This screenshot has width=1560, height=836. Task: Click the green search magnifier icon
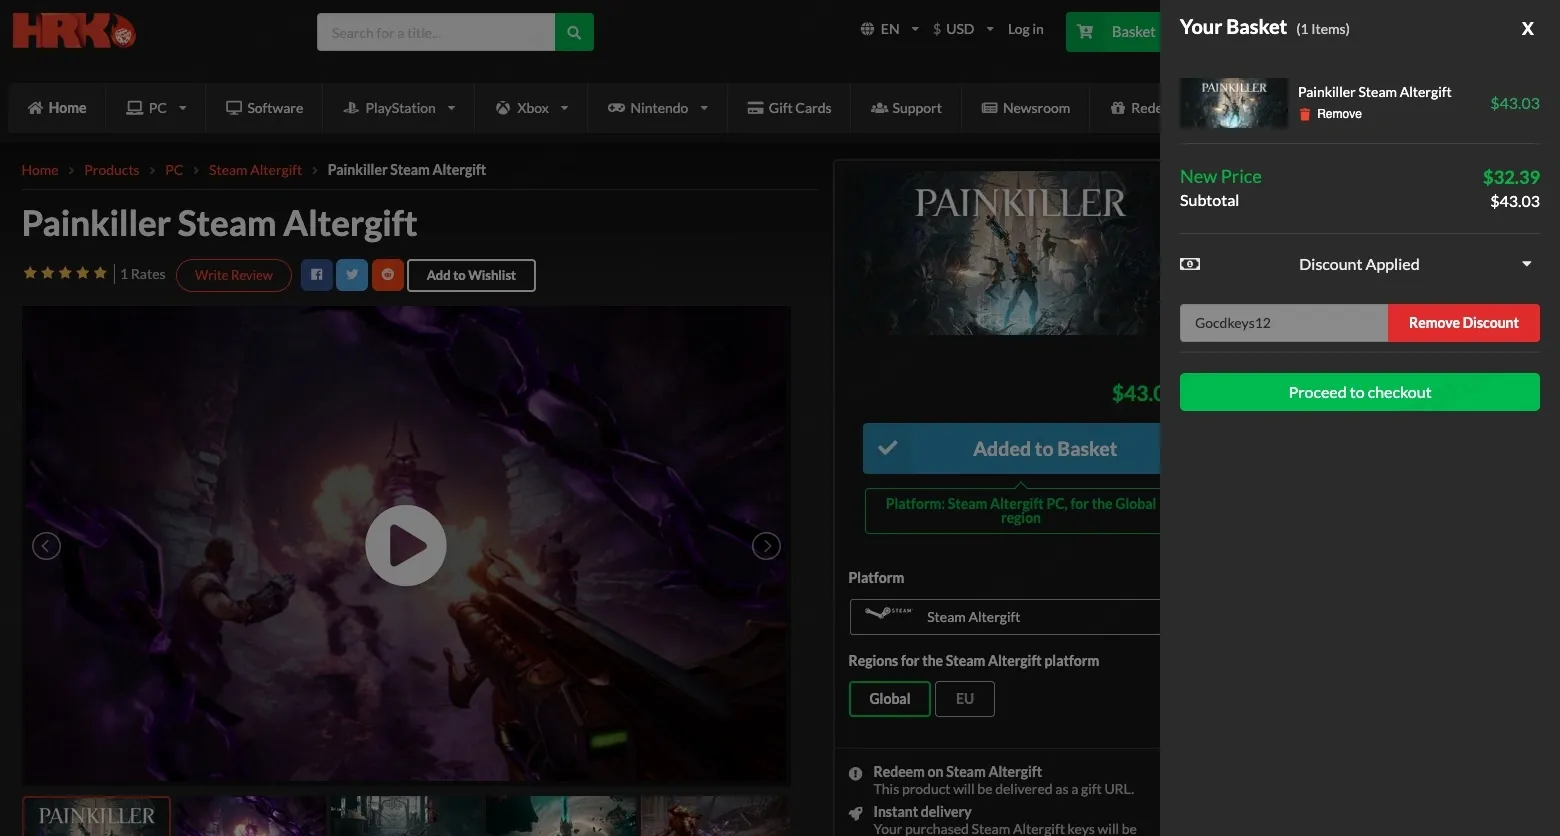click(x=574, y=32)
